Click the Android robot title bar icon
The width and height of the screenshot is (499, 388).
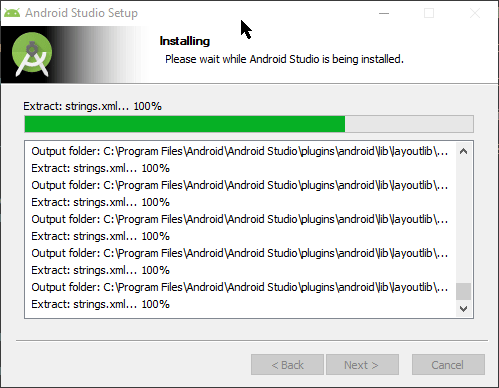pyautogui.click(x=12, y=13)
